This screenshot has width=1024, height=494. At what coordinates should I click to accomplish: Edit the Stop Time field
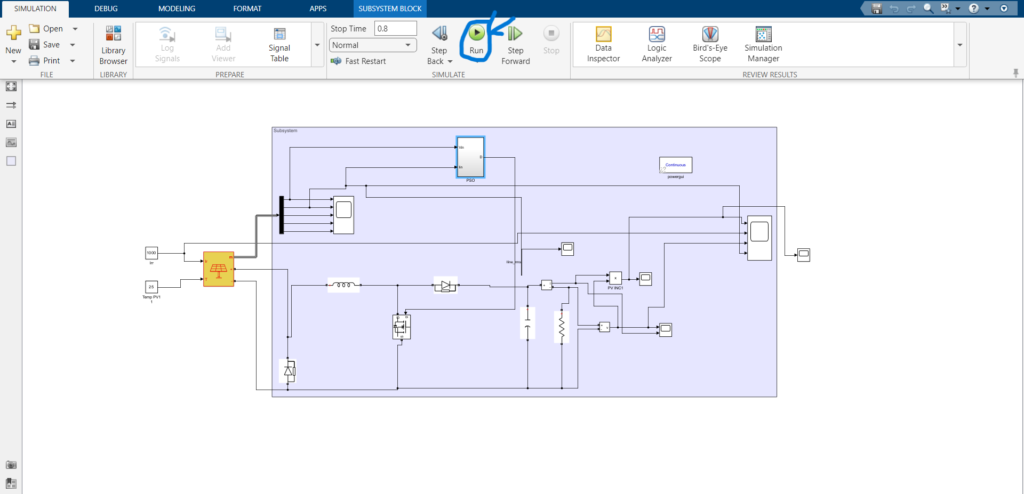pos(395,28)
